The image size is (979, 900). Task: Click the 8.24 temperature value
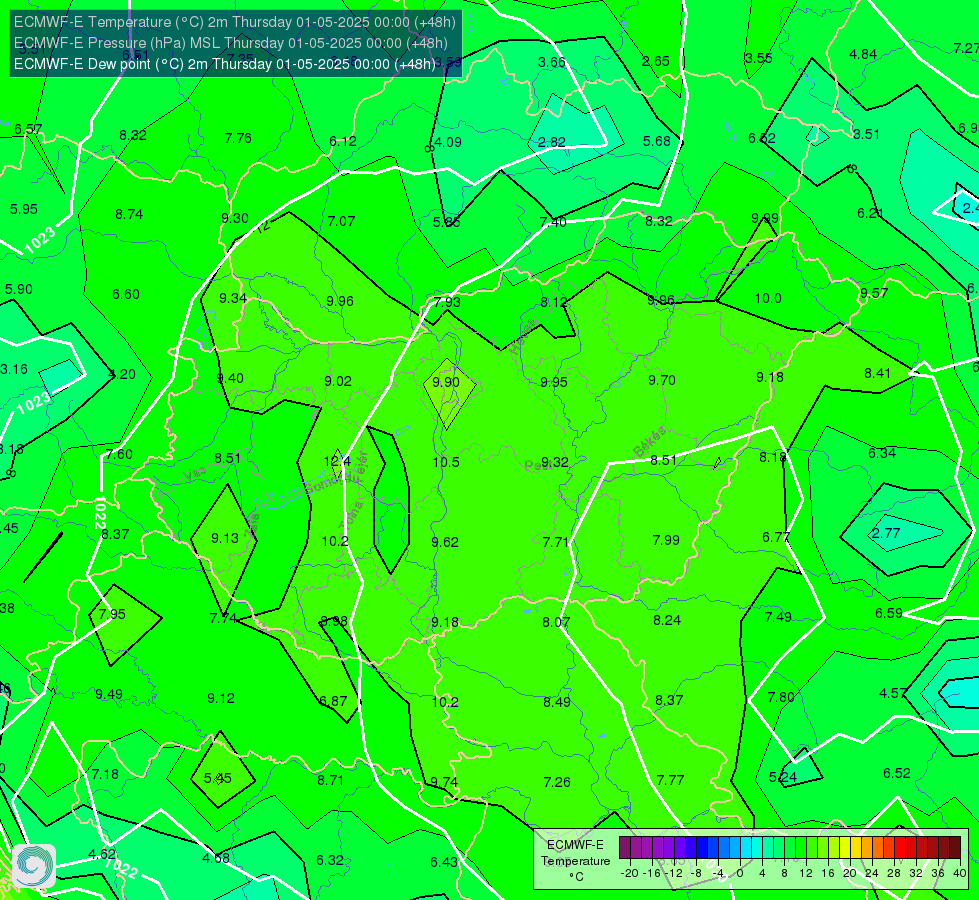[667, 620]
